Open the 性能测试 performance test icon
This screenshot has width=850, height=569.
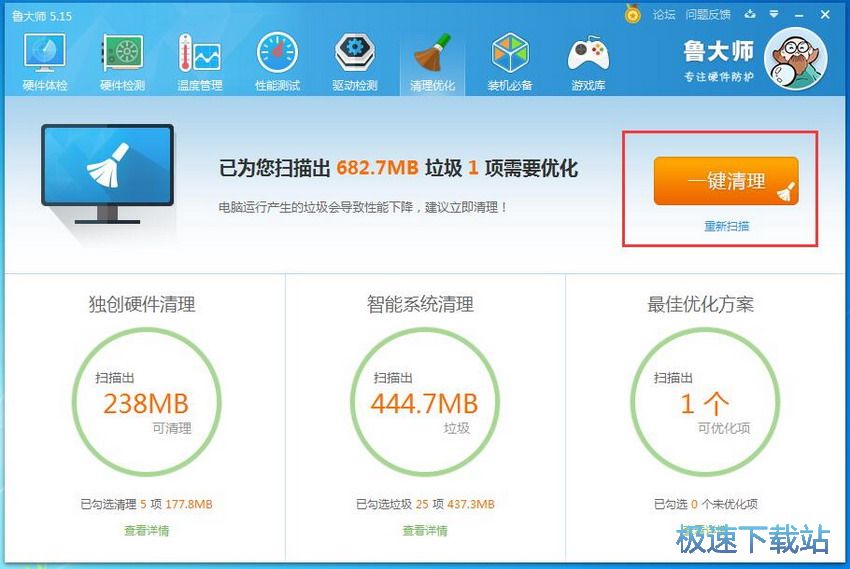277,61
